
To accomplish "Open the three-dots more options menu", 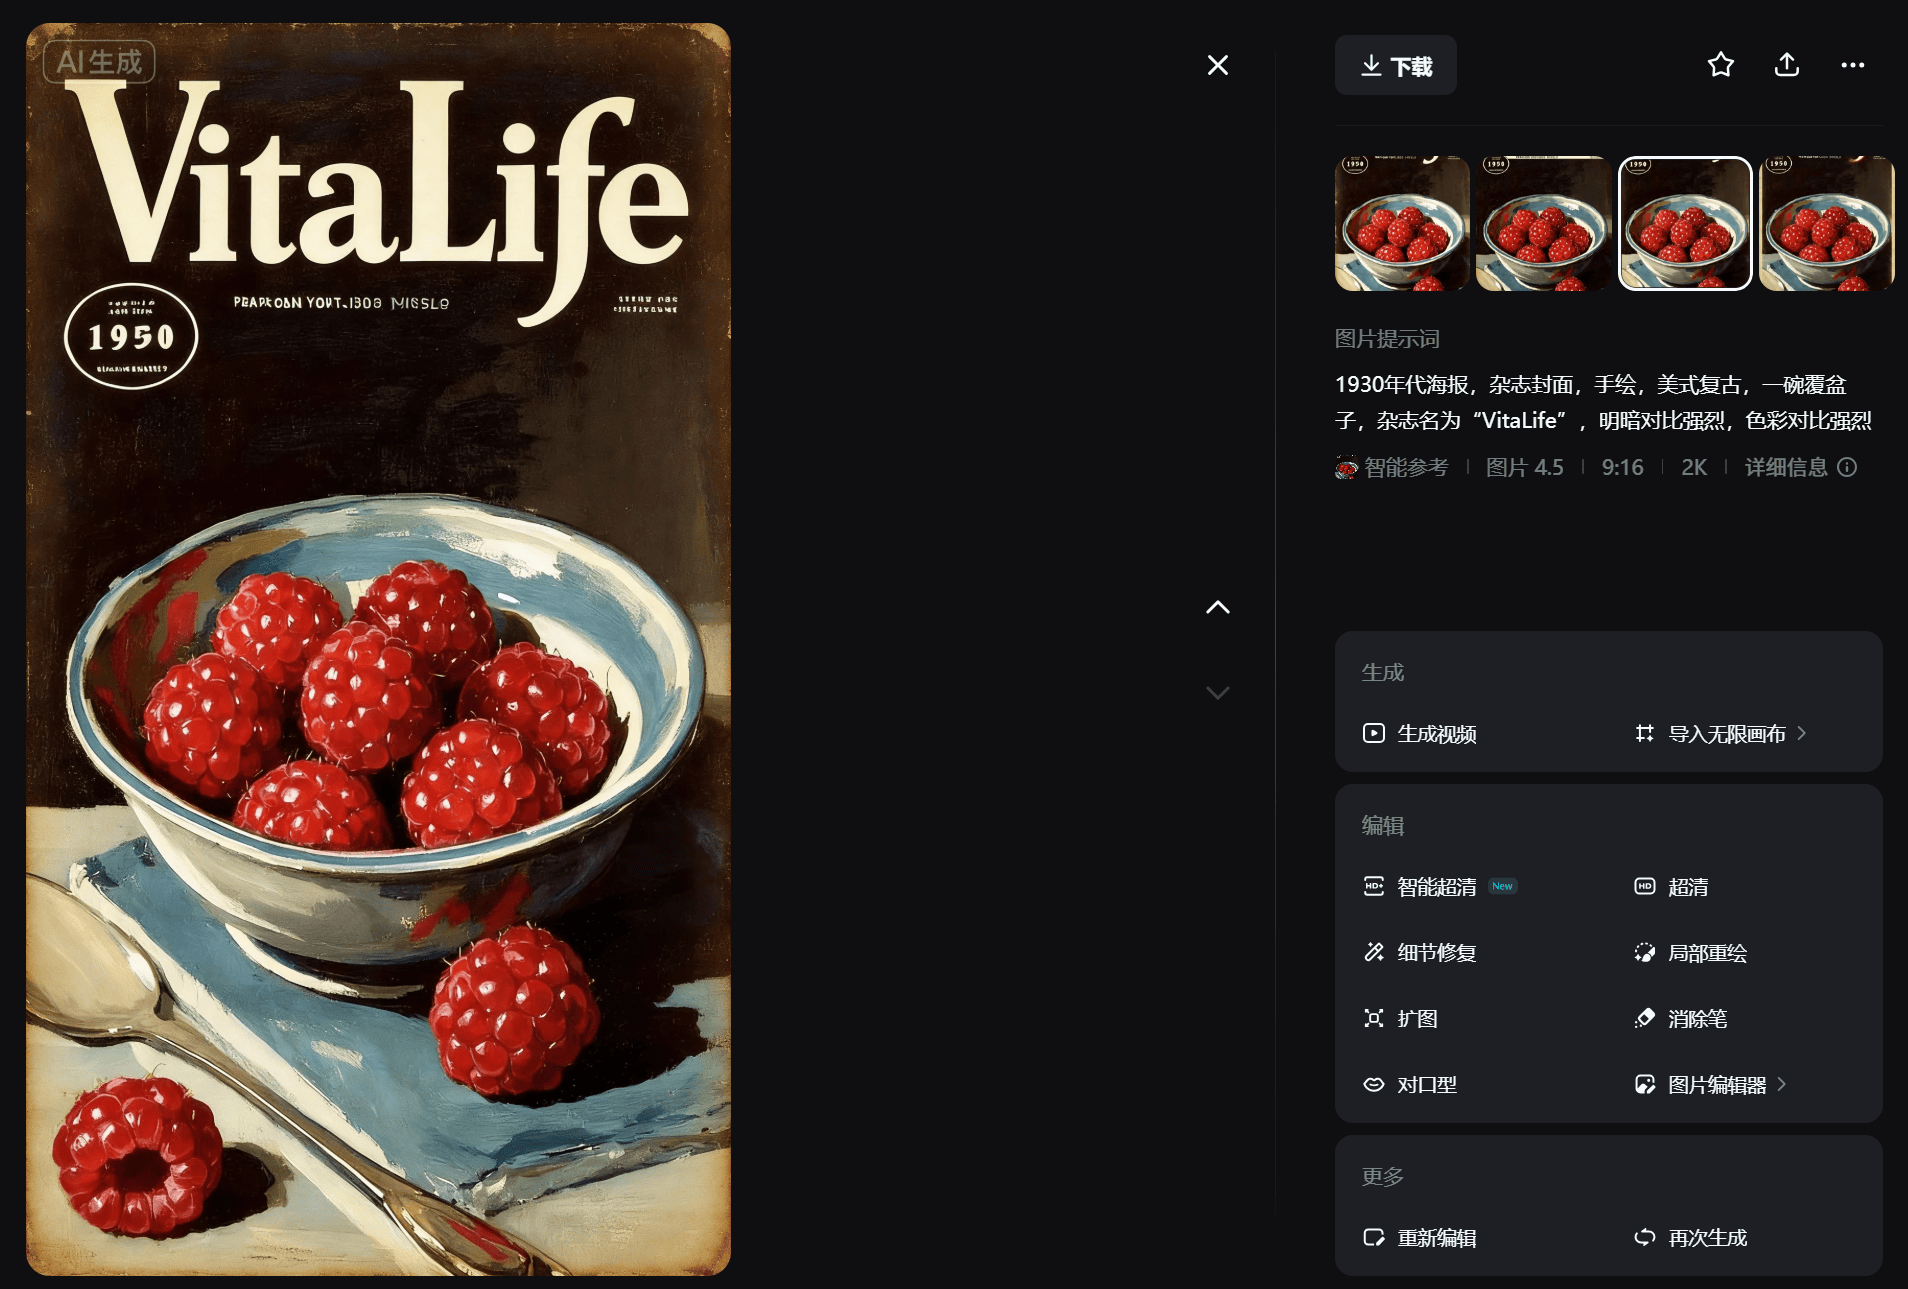I will 1853,65.
